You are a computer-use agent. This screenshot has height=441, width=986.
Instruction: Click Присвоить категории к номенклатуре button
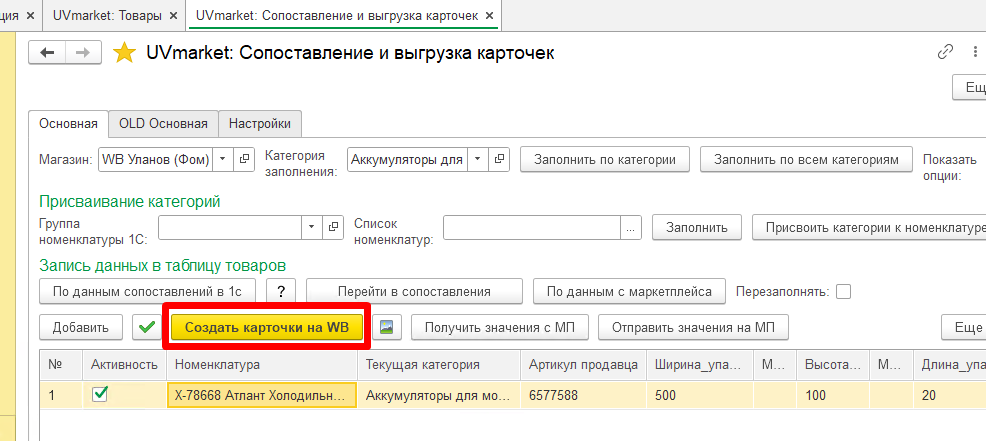click(x=869, y=228)
